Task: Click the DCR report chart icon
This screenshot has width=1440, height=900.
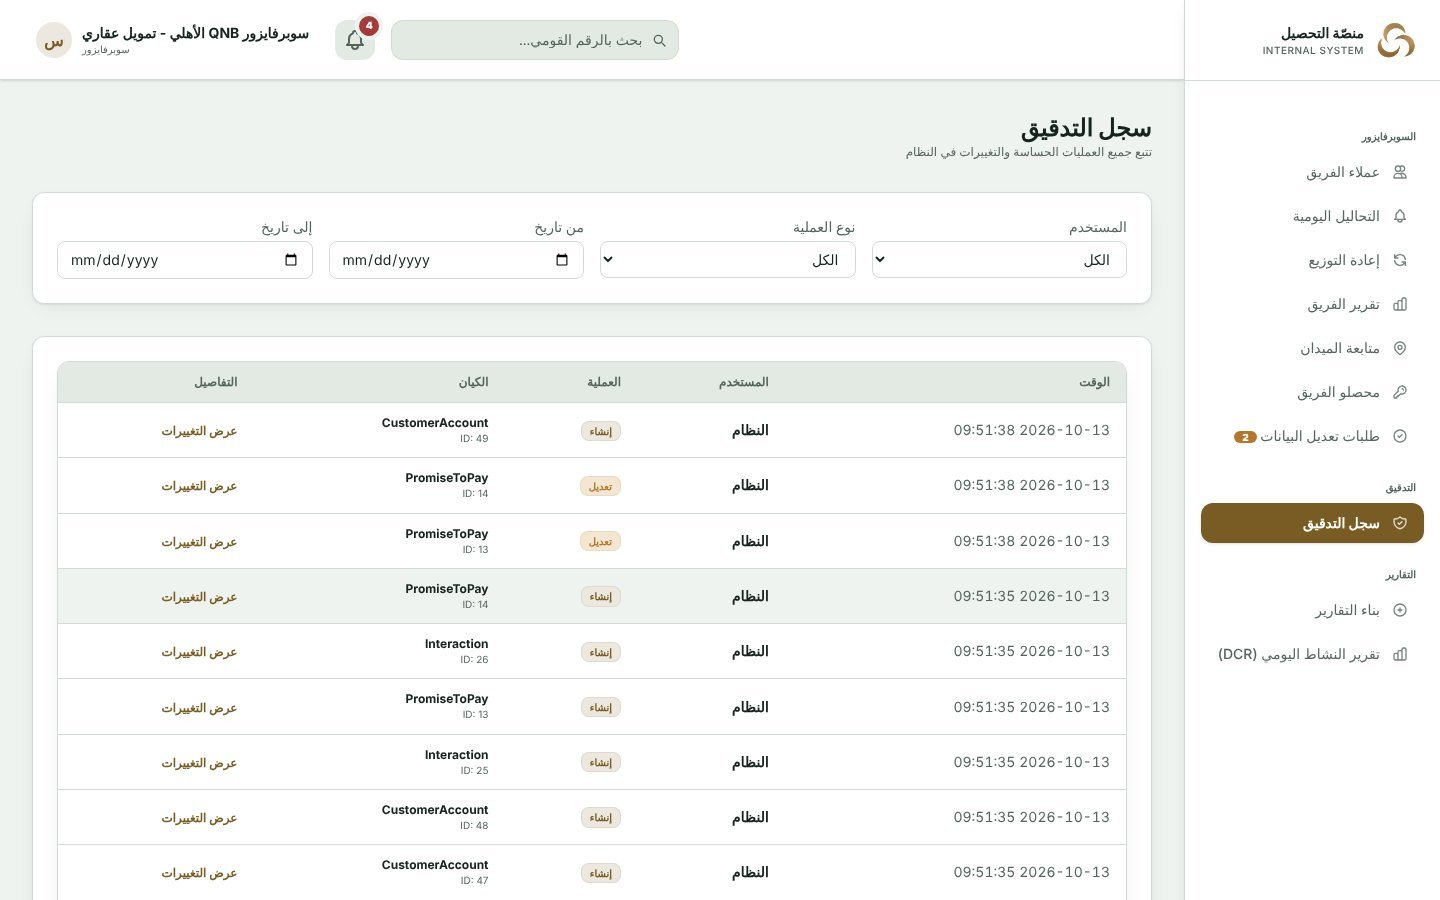Action: click(1400, 654)
